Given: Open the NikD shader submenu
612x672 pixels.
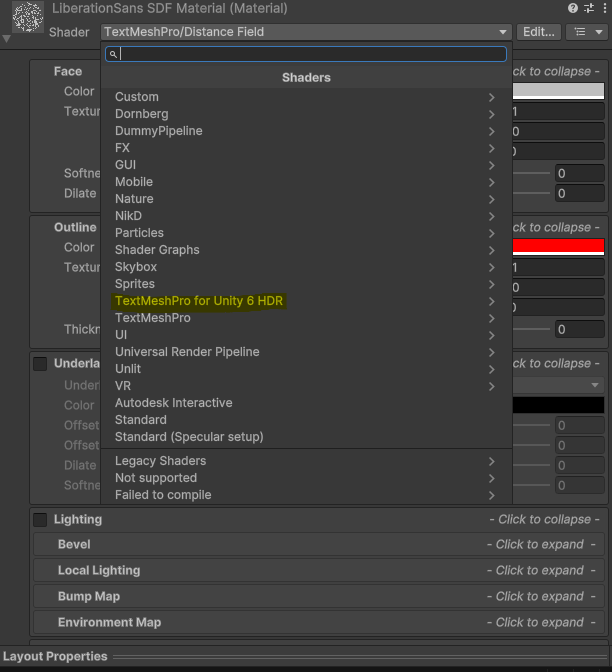Looking at the screenshot, I should point(306,216).
